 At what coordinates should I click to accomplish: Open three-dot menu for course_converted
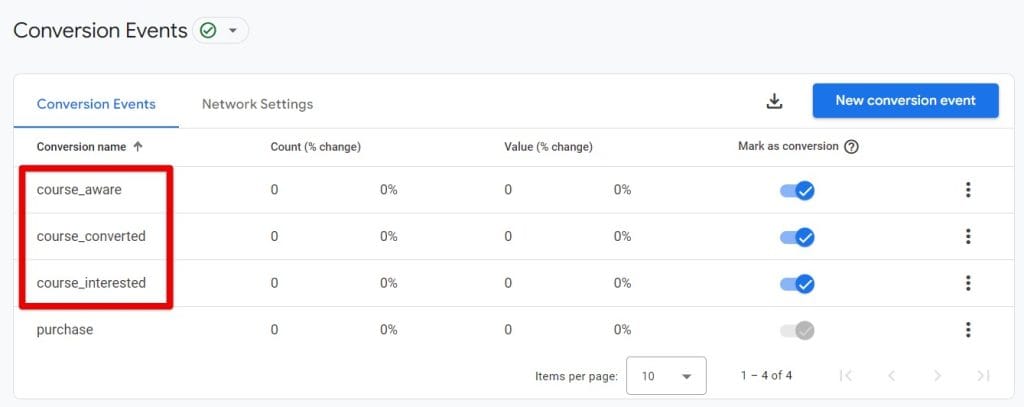click(968, 236)
